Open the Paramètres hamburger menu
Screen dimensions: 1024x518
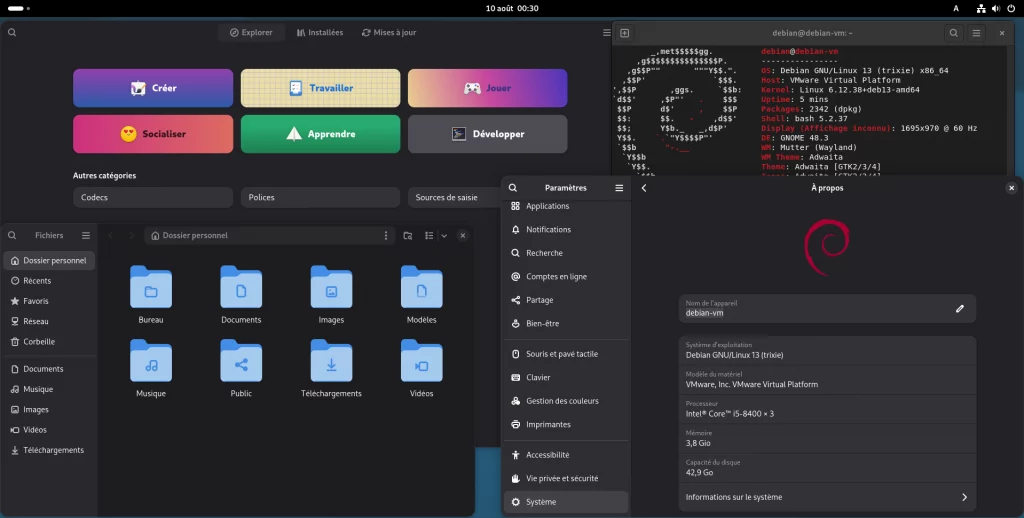click(619, 188)
